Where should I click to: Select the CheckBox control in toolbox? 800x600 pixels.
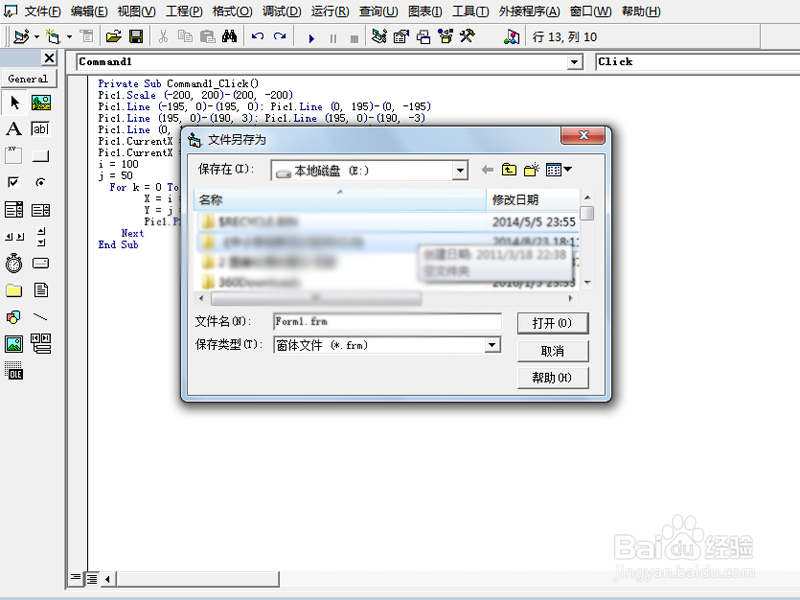click(13, 182)
